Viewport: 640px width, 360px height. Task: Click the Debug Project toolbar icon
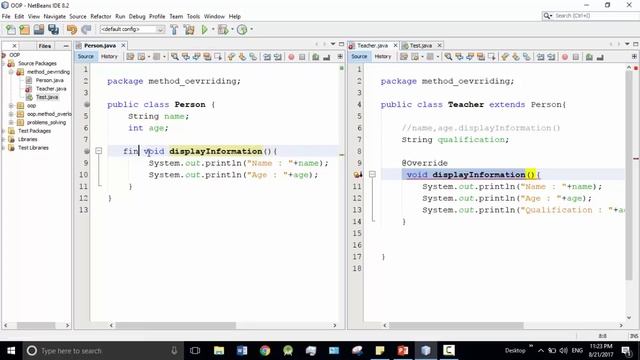(x=223, y=29)
